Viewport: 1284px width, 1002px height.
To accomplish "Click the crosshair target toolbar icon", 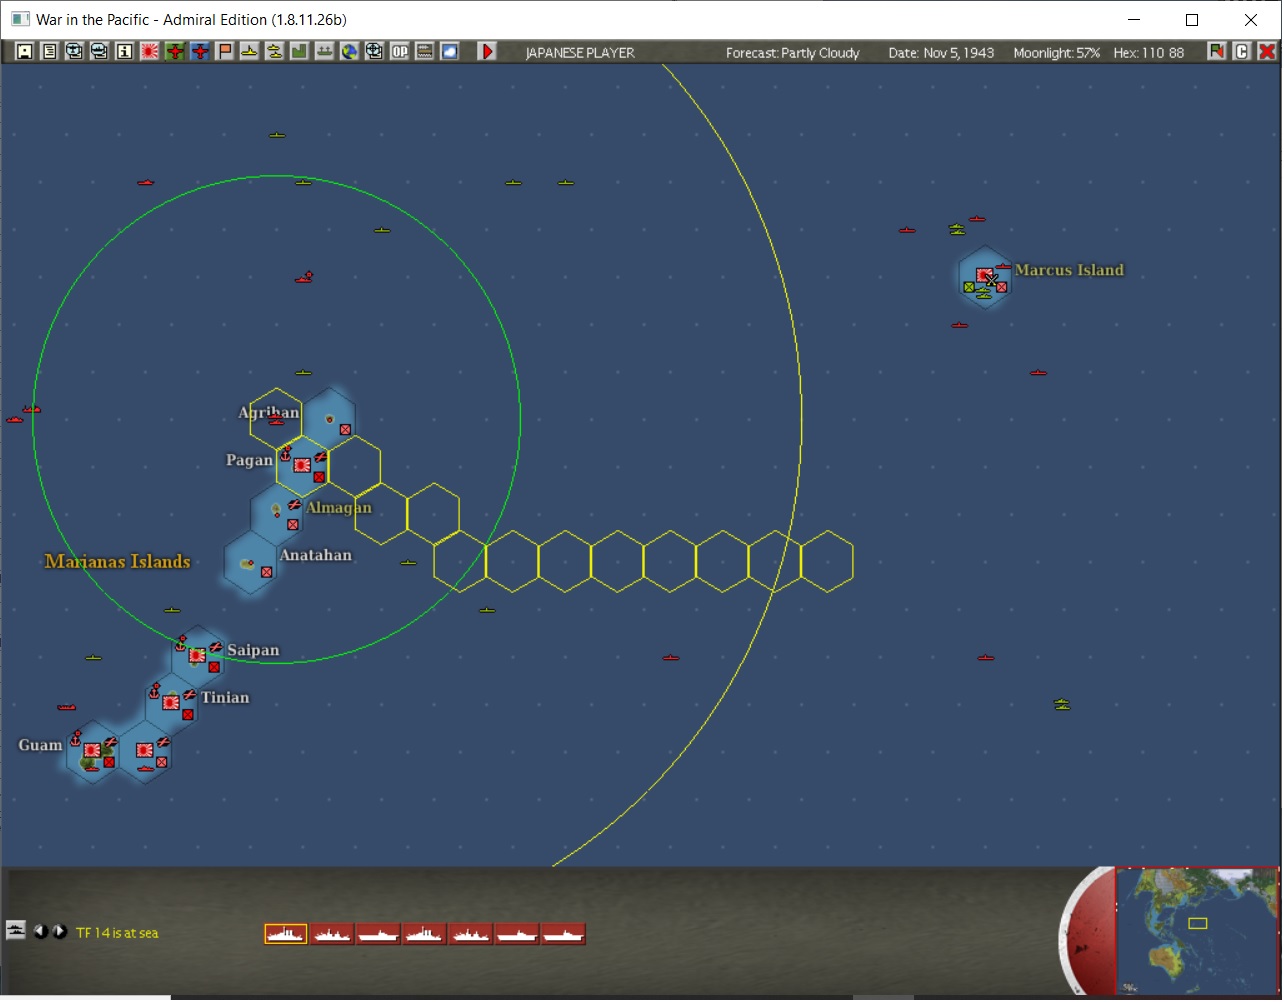I will pyautogui.click(x=374, y=52).
